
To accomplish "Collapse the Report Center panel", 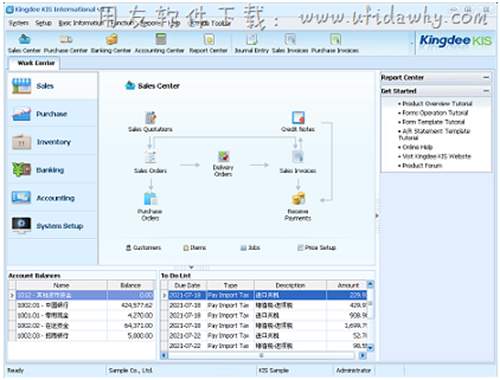I will pyautogui.click(x=486, y=77).
